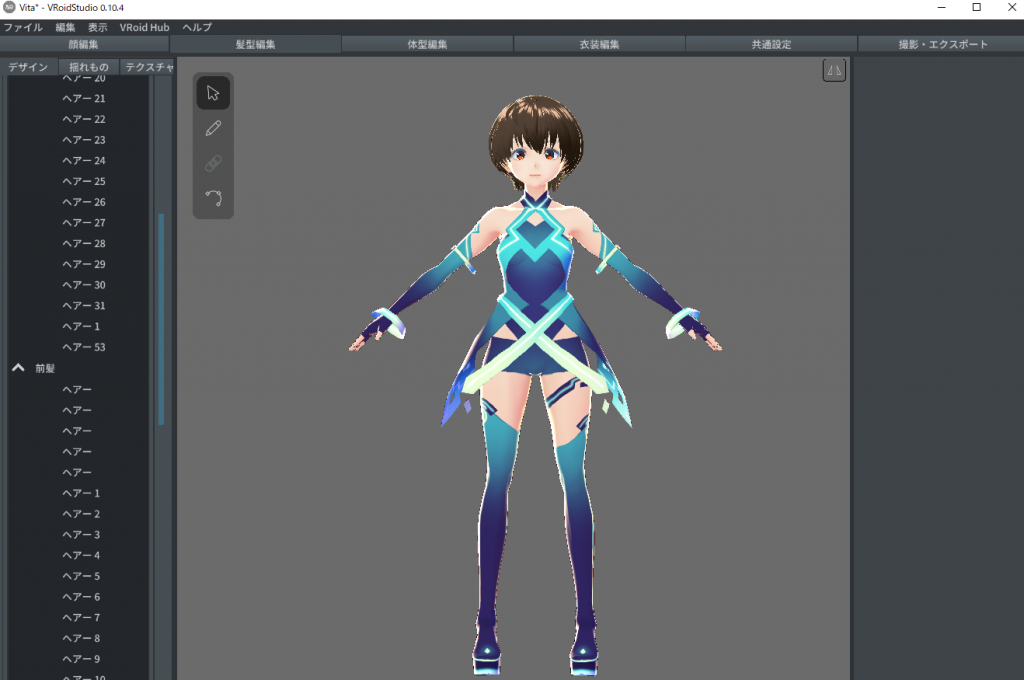Open the 撮影・エクスポート tab
Screen dimensions: 1024x680
click(x=943, y=44)
